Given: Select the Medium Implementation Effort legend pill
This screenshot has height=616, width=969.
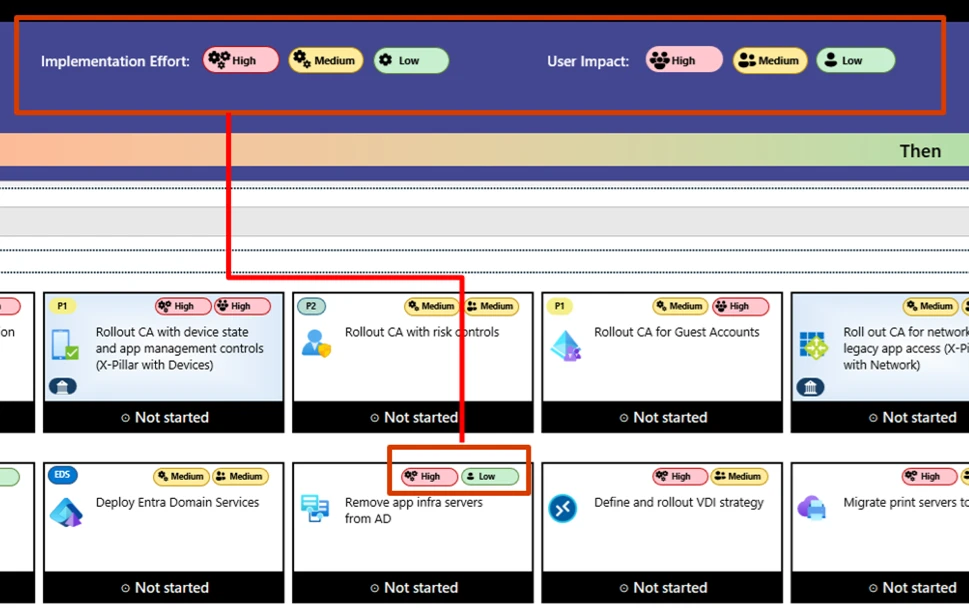Looking at the screenshot, I should tap(325, 60).
